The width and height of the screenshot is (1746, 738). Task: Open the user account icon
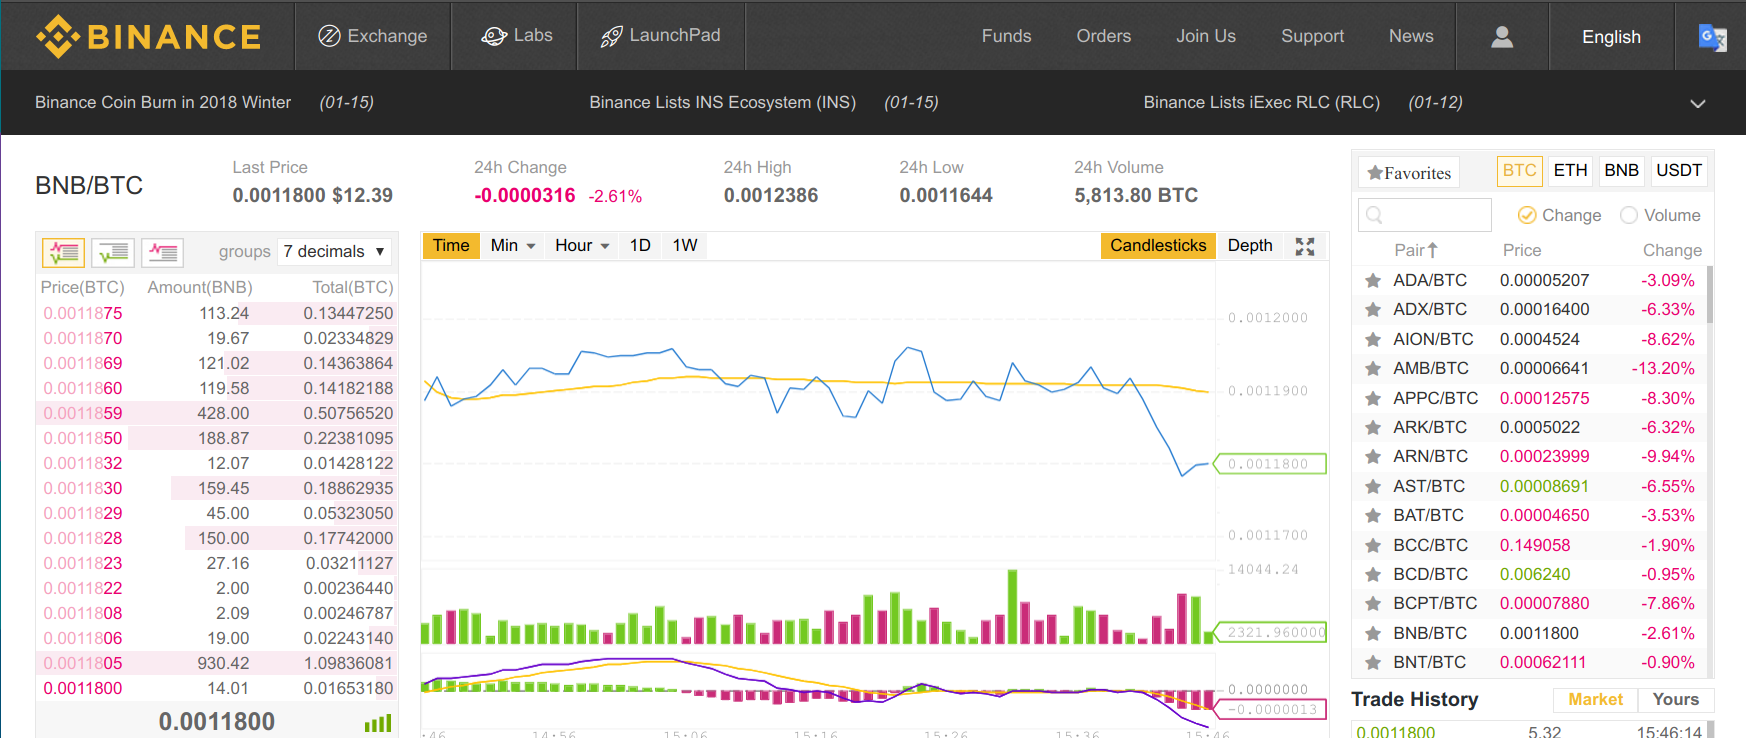click(1502, 37)
